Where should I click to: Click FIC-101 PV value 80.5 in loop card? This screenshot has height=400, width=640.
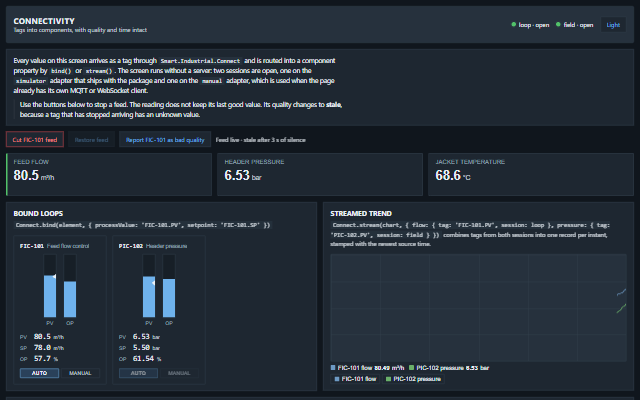(42, 337)
